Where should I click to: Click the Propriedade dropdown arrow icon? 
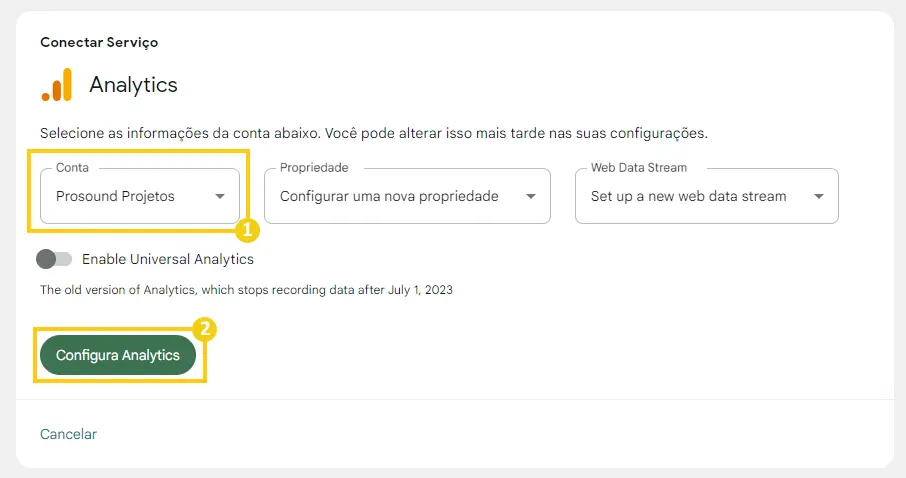coord(530,197)
